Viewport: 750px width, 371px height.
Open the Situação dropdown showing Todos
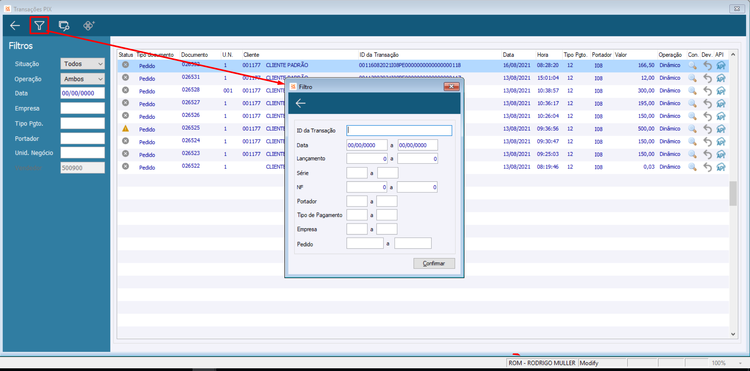[82, 64]
